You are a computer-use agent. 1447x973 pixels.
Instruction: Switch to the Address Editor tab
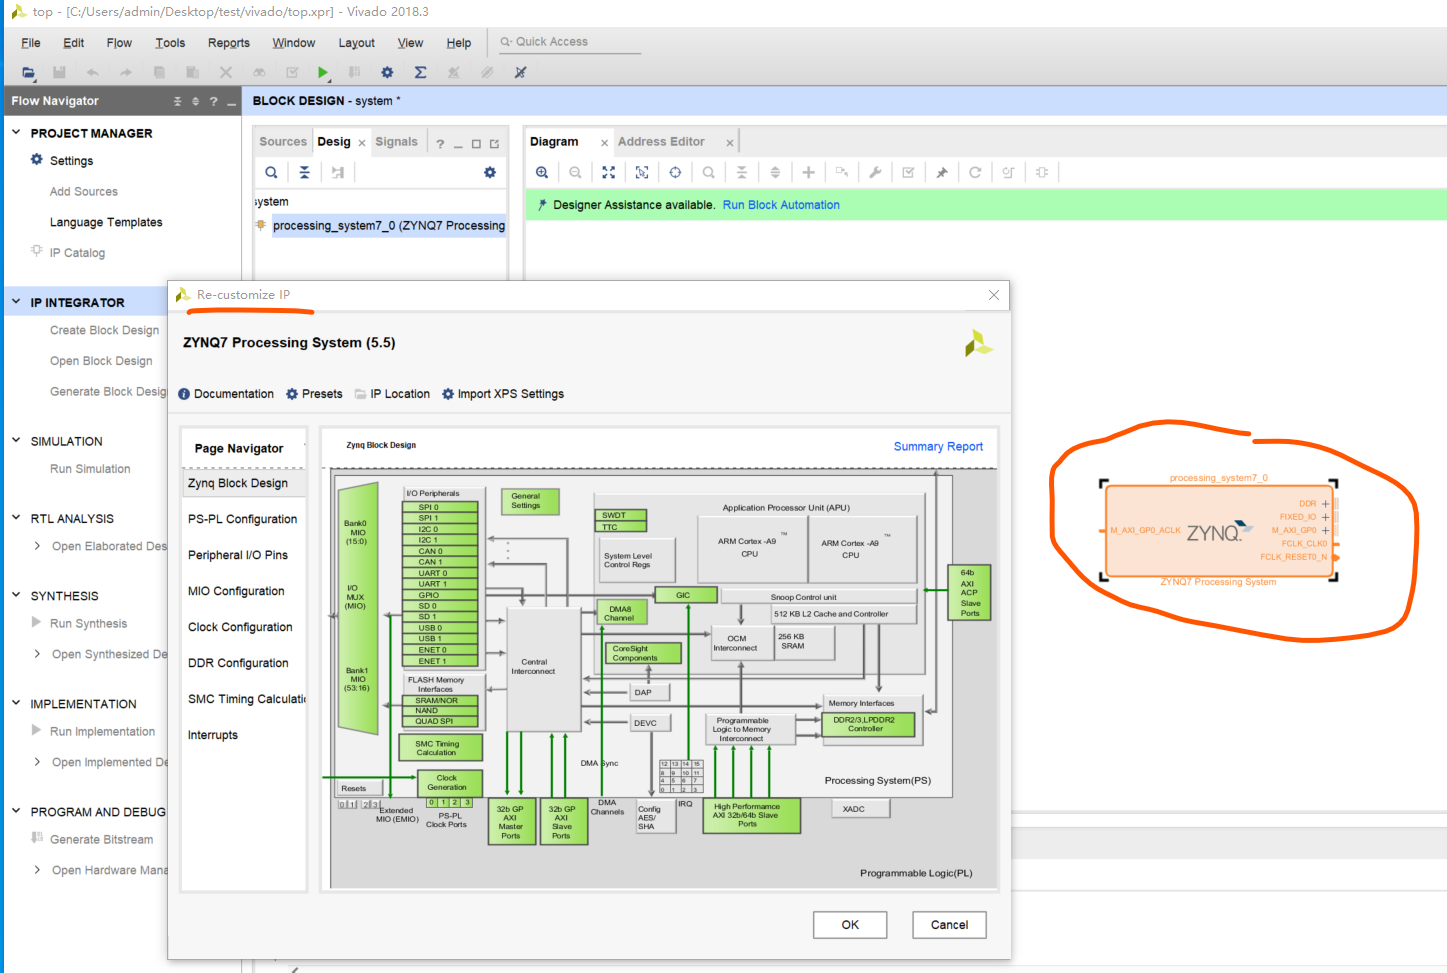661,142
